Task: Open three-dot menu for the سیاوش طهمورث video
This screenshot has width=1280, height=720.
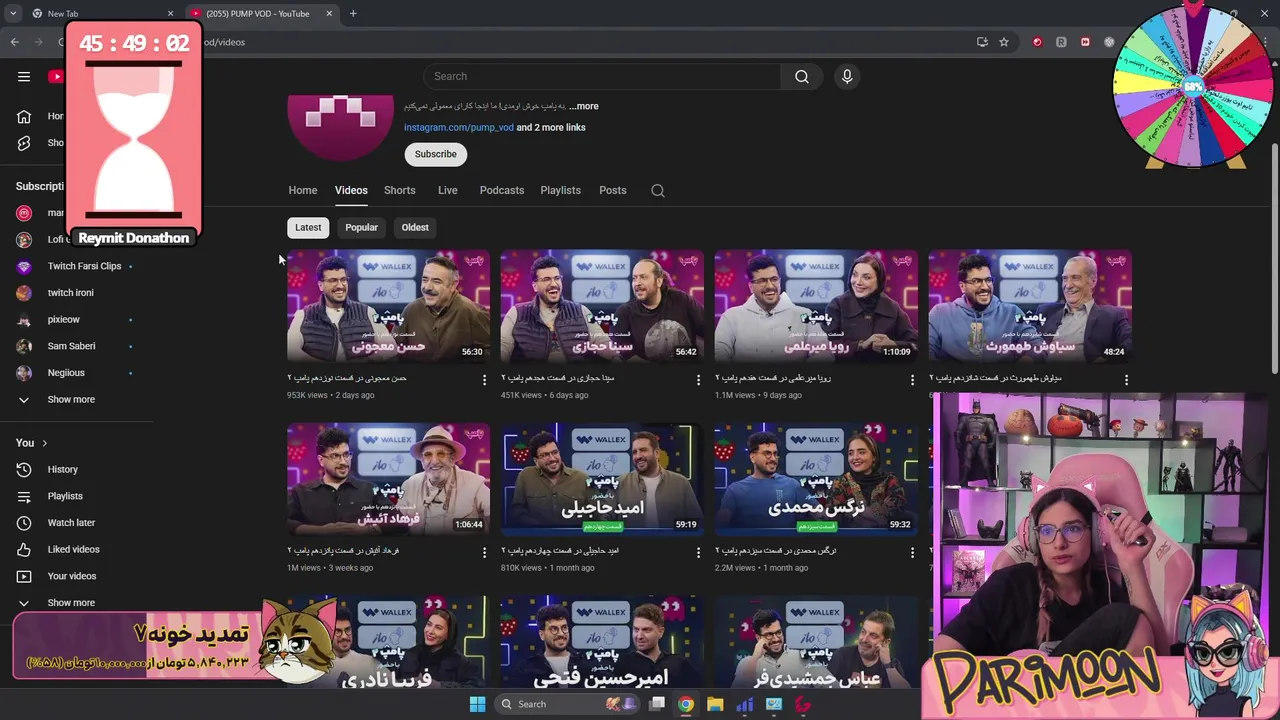Action: tap(1126, 380)
